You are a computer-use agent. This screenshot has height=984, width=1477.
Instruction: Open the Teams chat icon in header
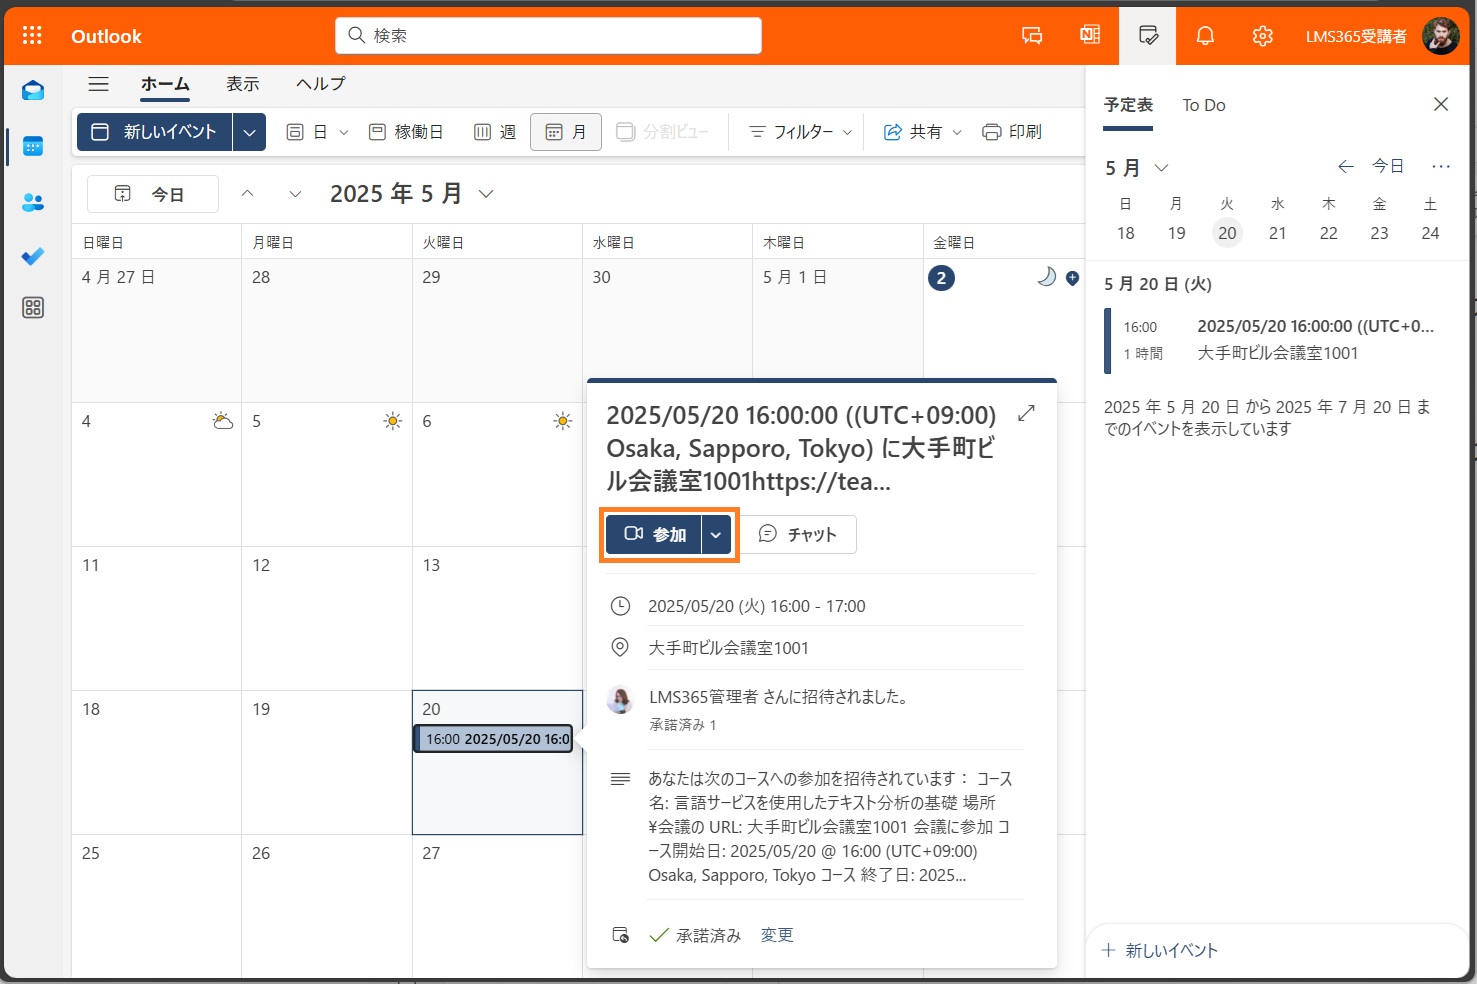tap(1032, 36)
